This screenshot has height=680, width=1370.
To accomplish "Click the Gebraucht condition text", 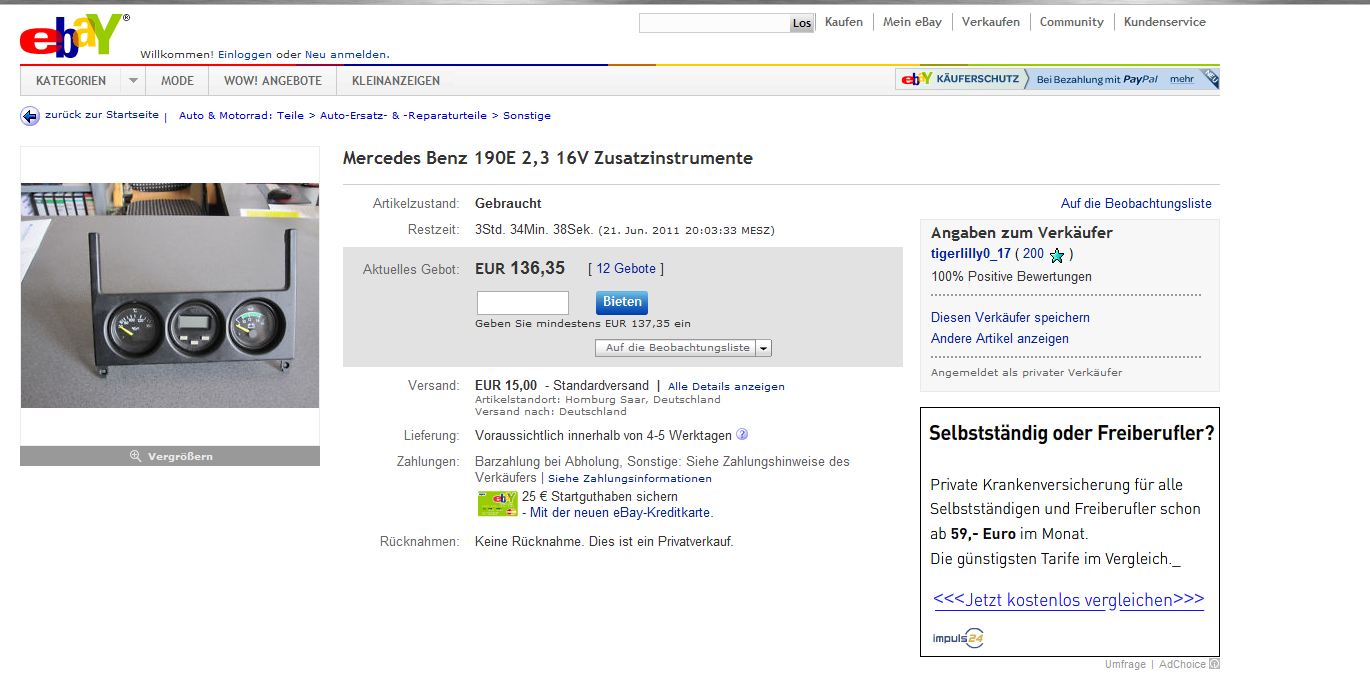I will [508, 204].
